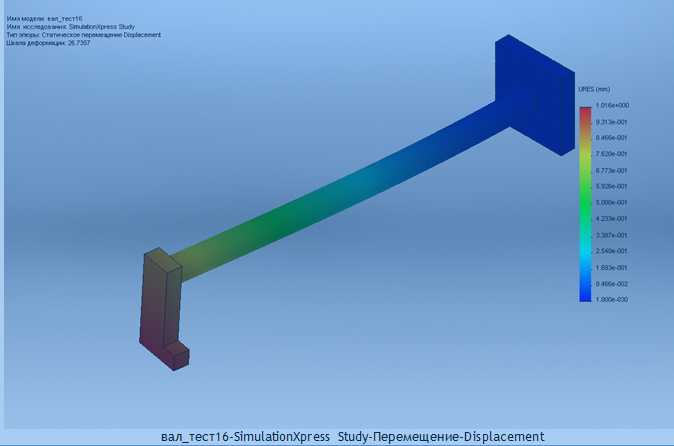
Task: Click legend value 1.693e-001
Action: tap(611, 268)
